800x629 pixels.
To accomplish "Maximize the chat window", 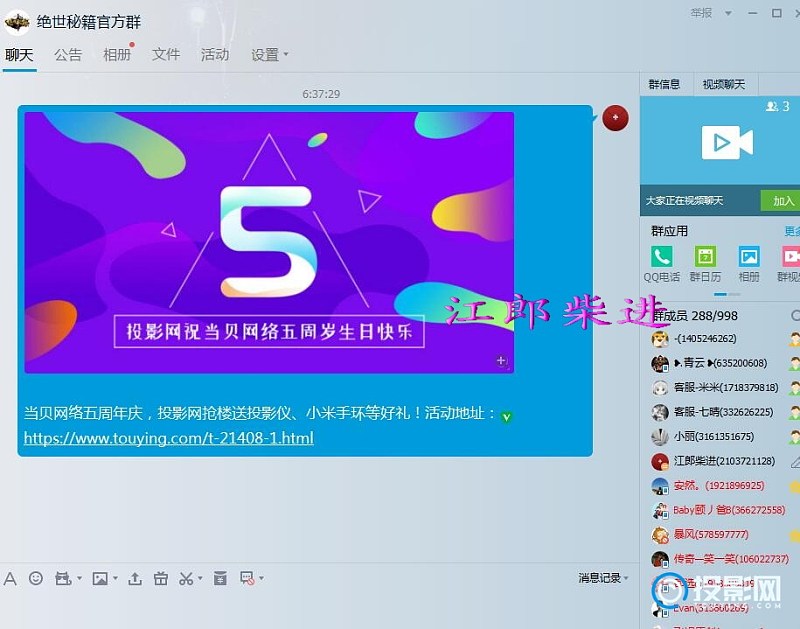I will pyautogui.click(x=777, y=13).
